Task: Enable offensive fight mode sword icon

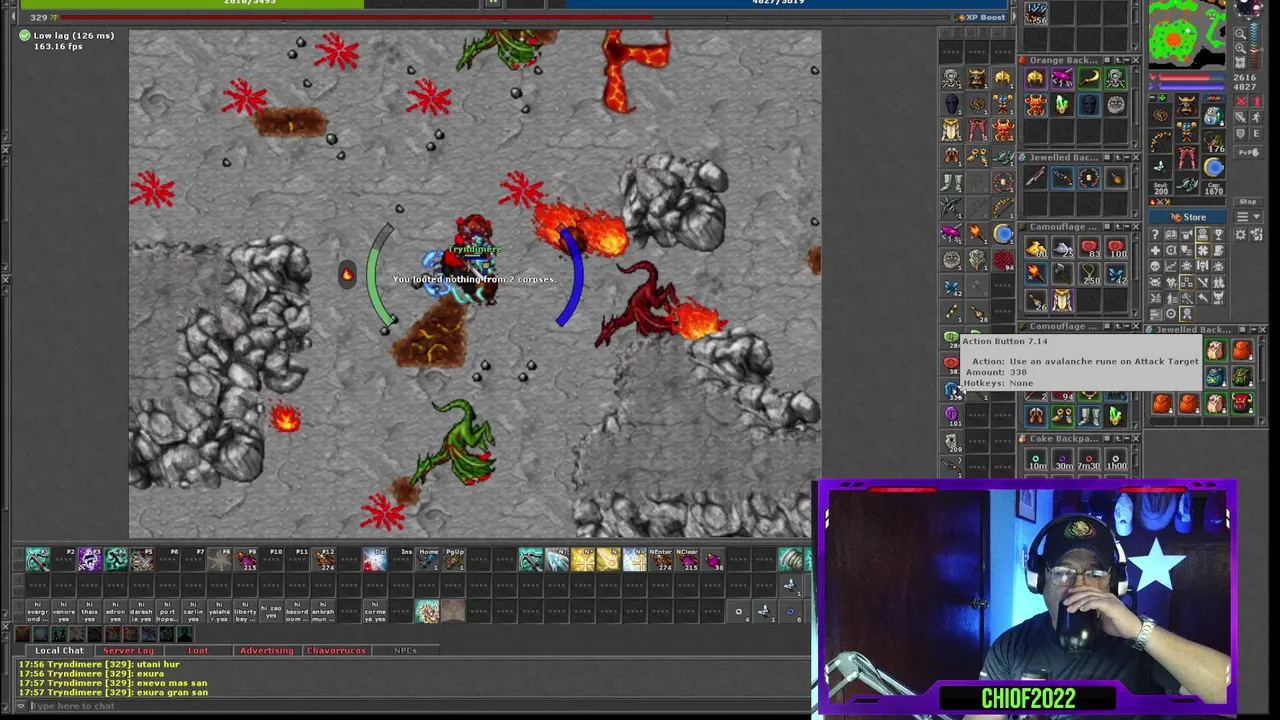Action: (x=1241, y=117)
